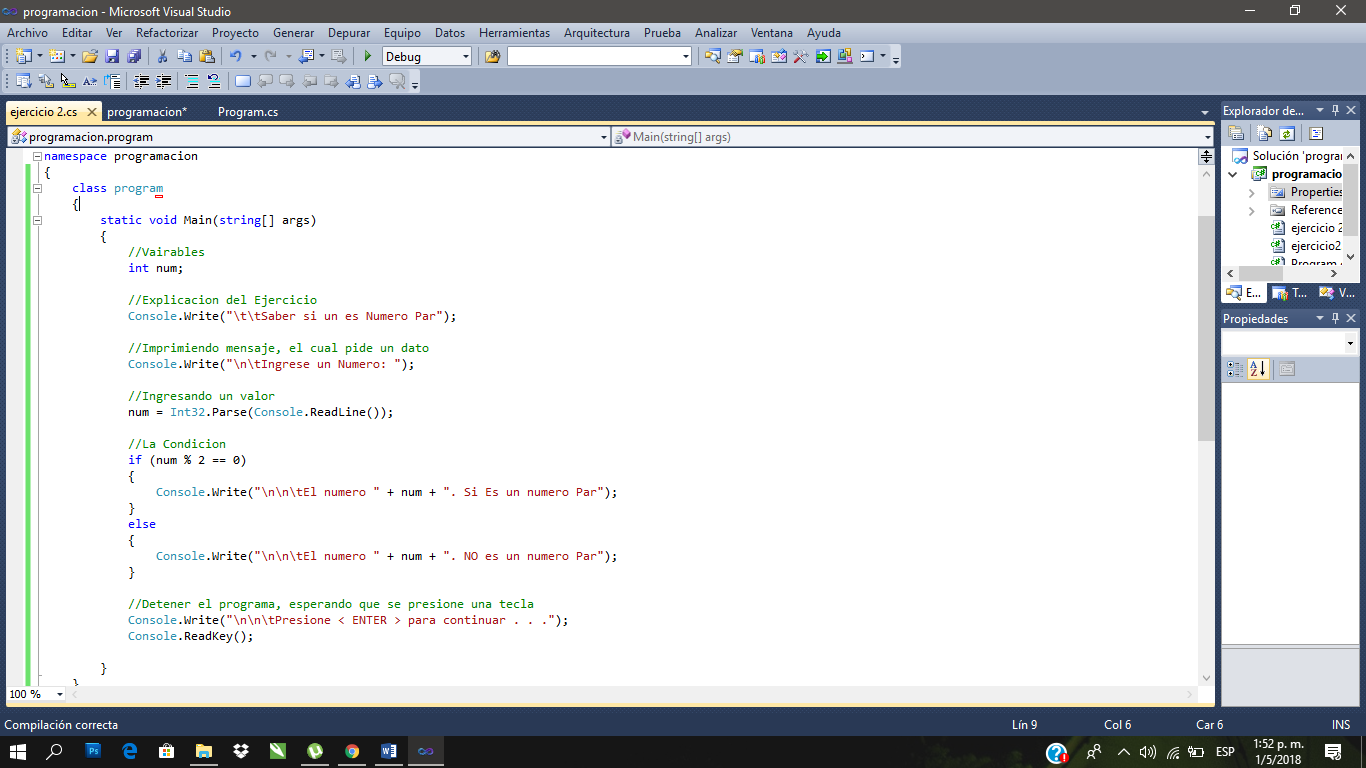Image resolution: width=1366 pixels, height=768 pixels.
Task: Refresh the Explorador de soluciones panel
Action: coord(1286,133)
